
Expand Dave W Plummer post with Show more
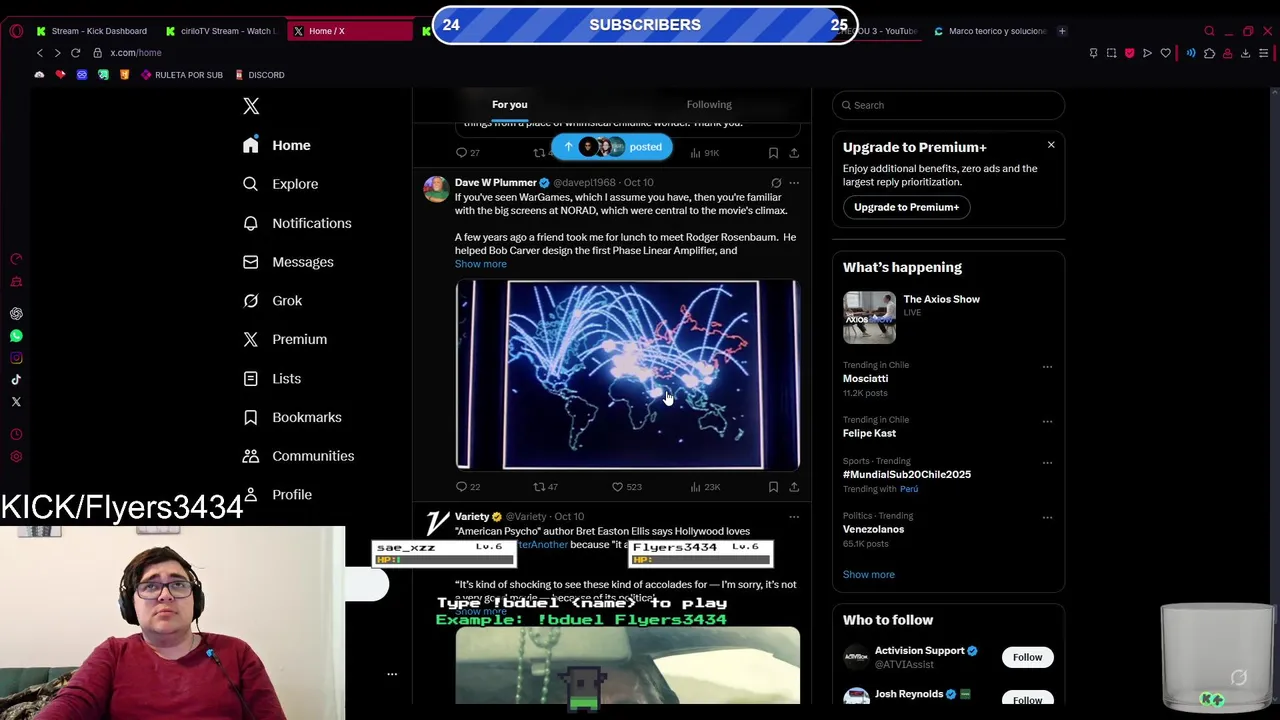tap(480, 264)
